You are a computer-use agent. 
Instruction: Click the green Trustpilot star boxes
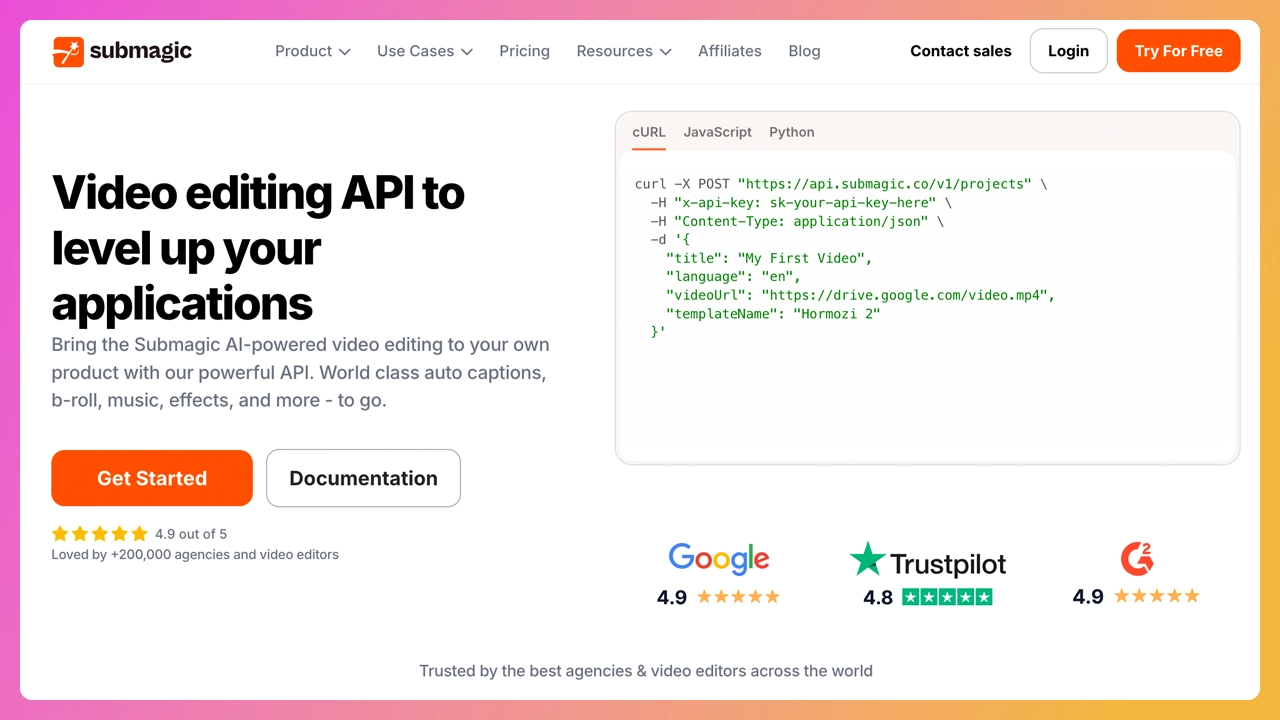click(x=947, y=597)
